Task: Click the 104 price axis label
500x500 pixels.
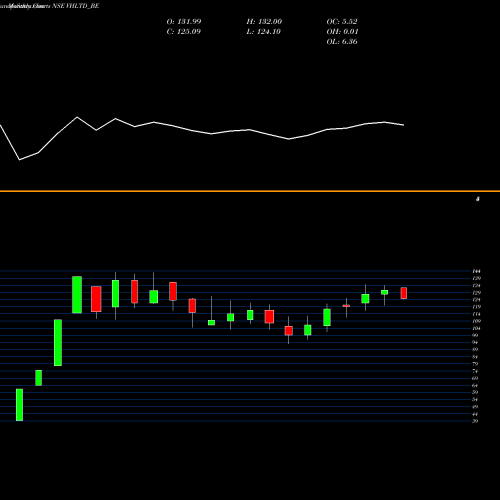Action: pyautogui.click(x=477, y=328)
